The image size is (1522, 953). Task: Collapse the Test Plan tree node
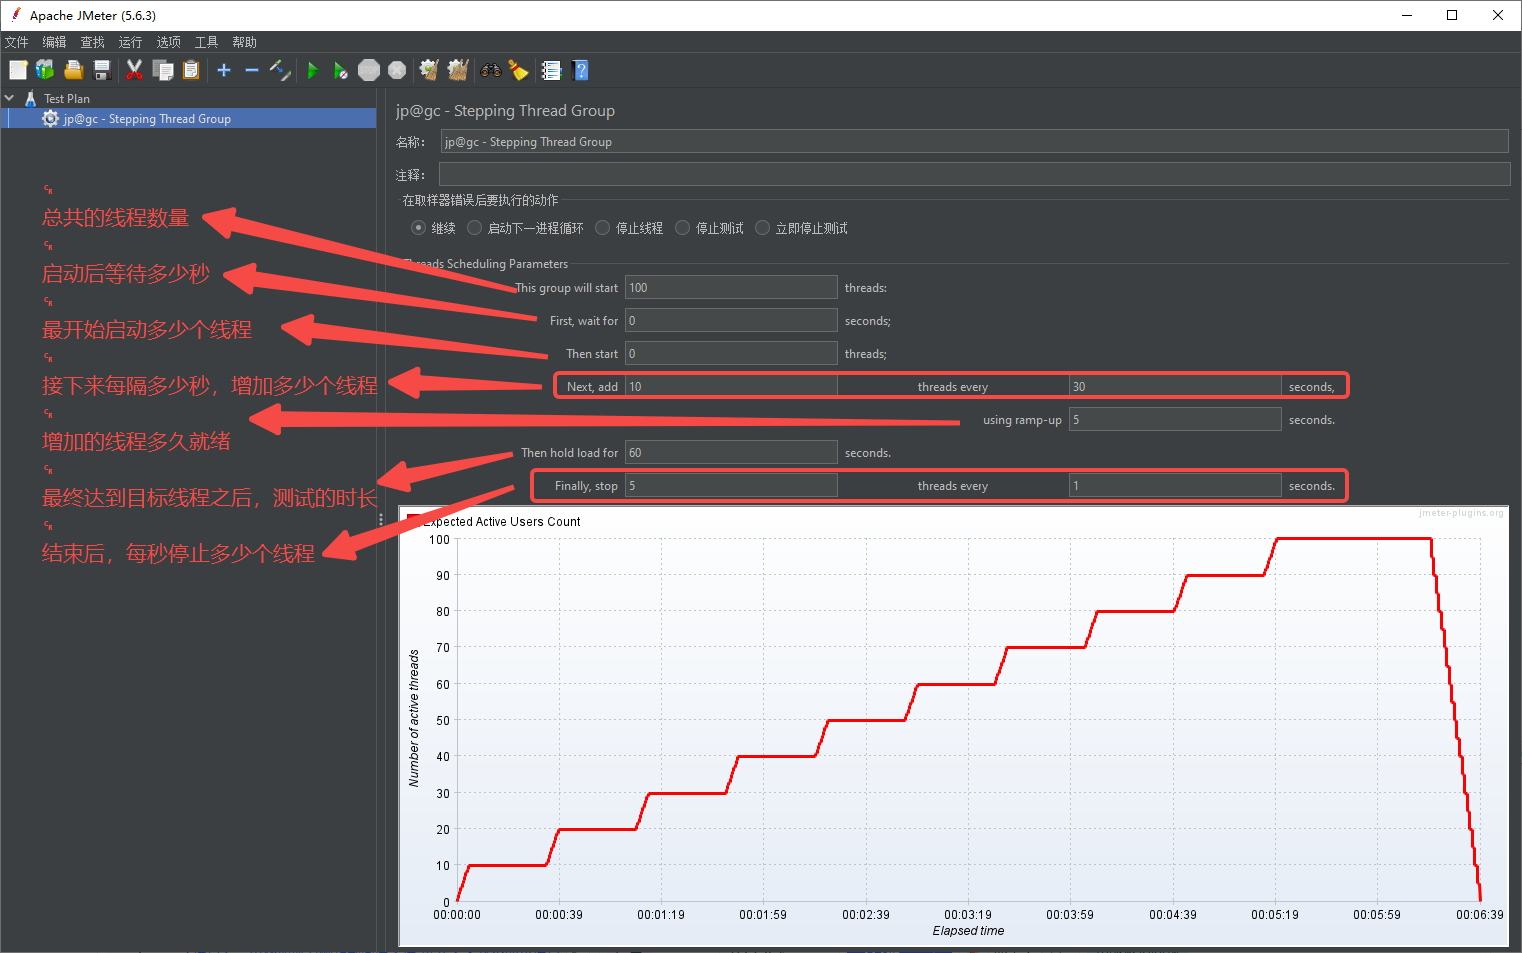pyautogui.click(x=10, y=98)
